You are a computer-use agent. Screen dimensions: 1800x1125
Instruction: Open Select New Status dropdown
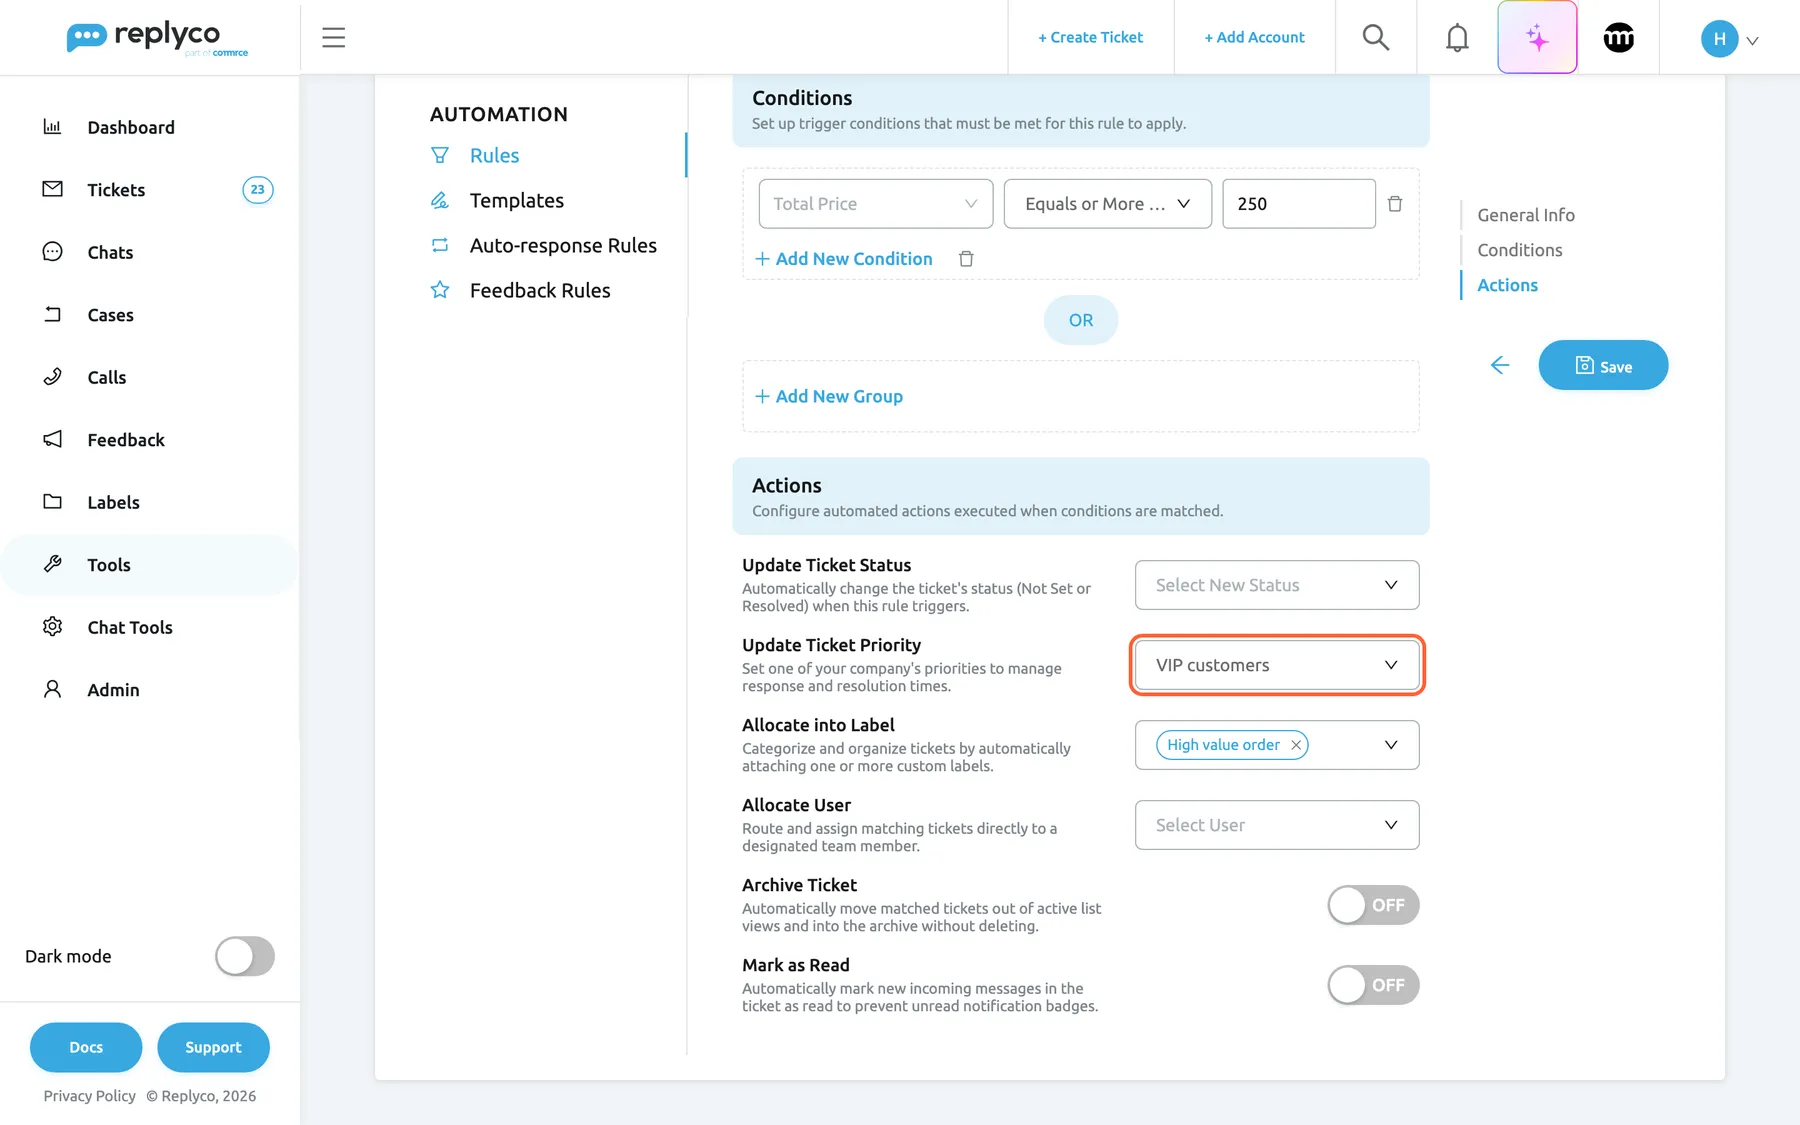[x=1277, y=585]
